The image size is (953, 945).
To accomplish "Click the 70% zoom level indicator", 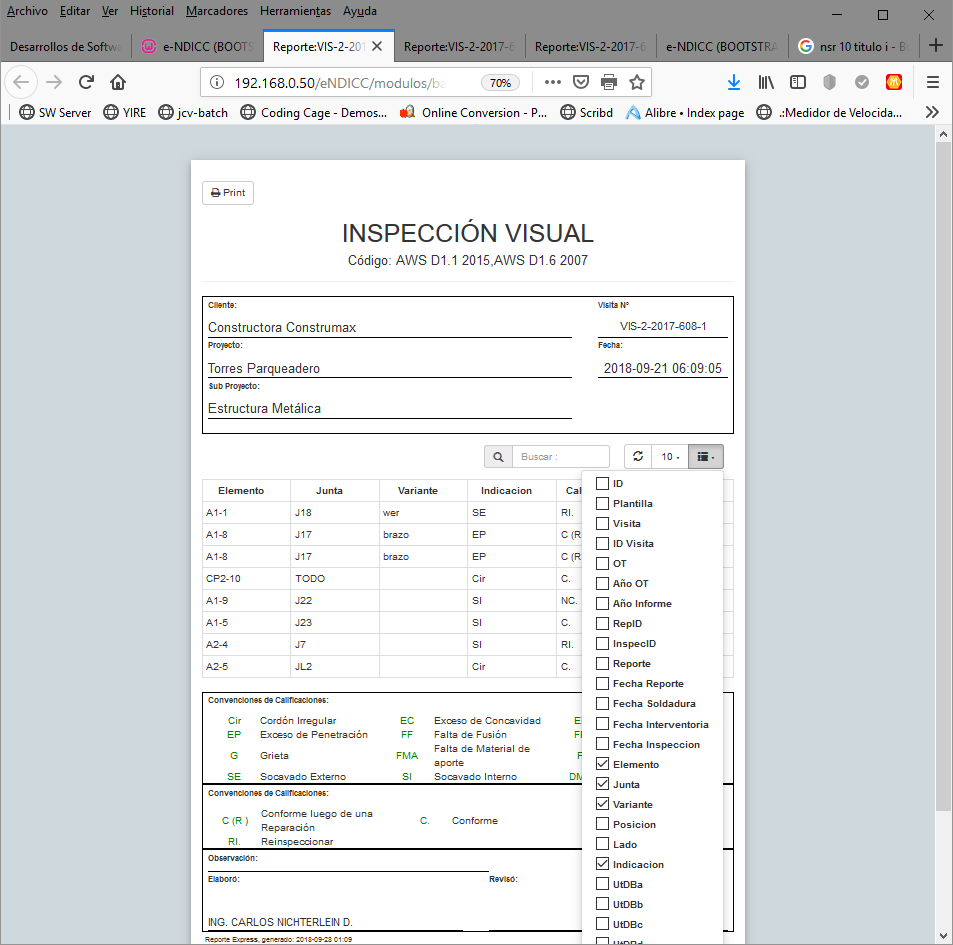I will click(500, 82).
